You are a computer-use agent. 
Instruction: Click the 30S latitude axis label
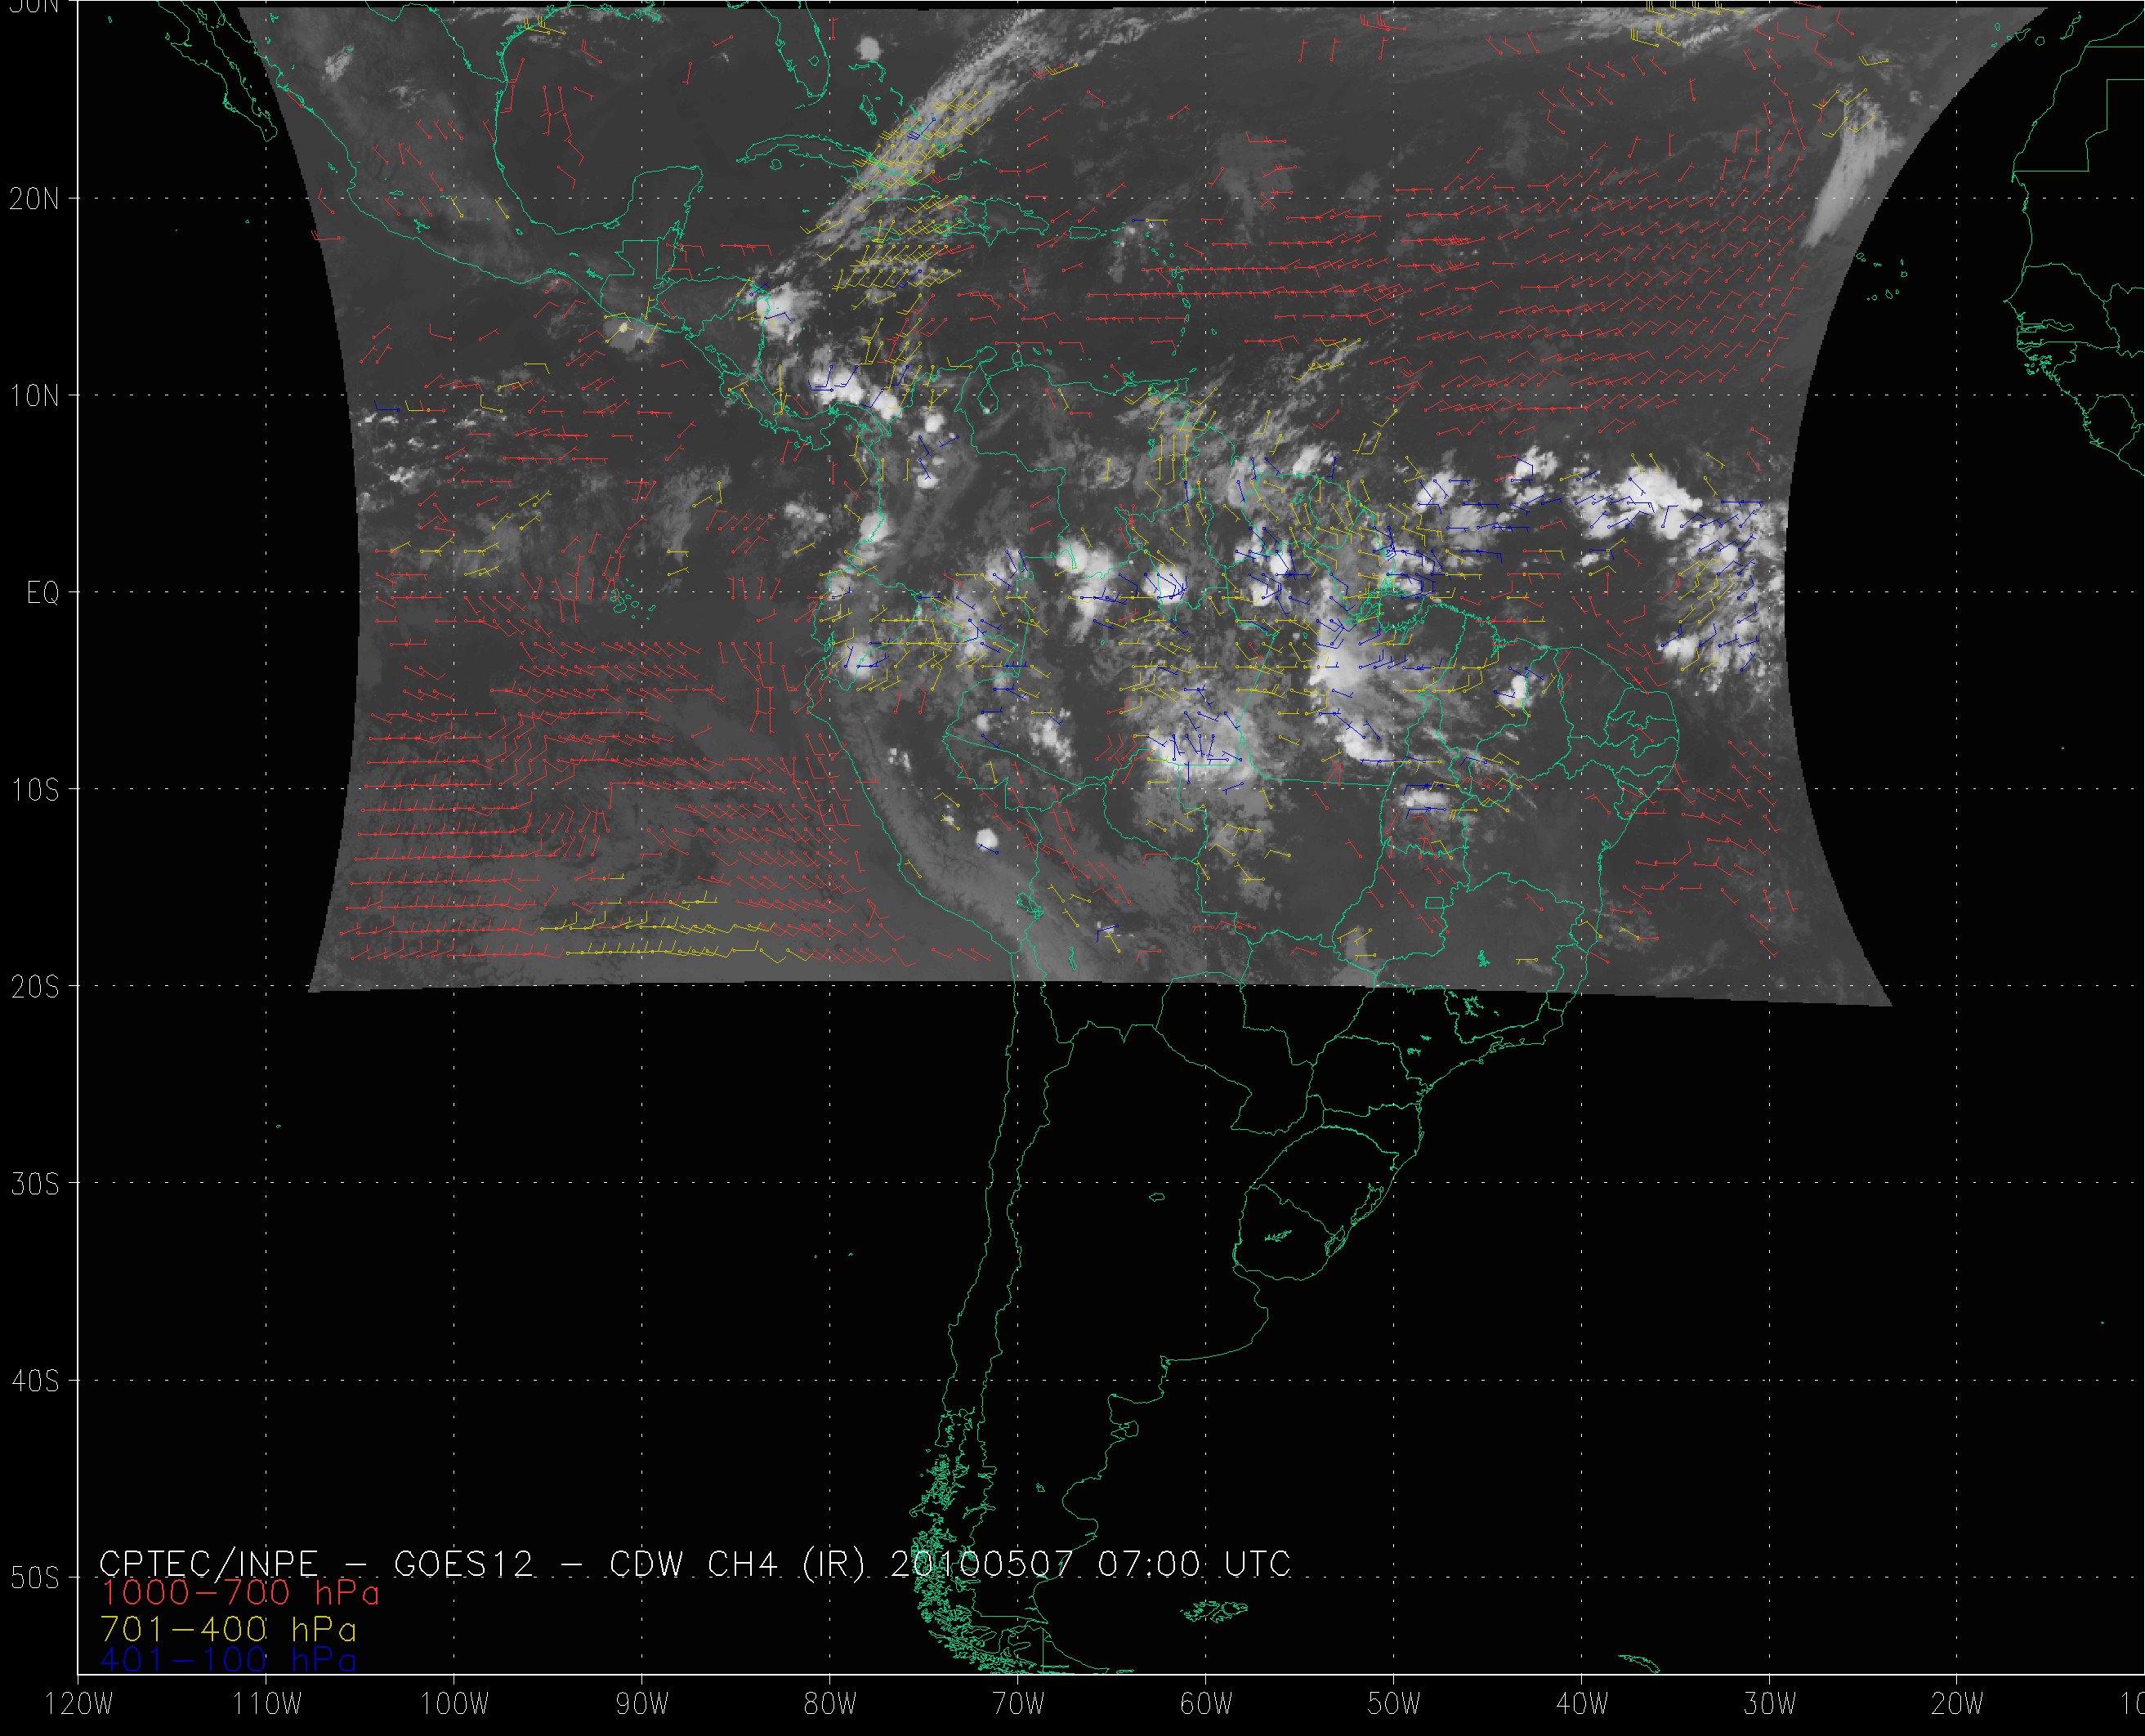pos(34,1184)
